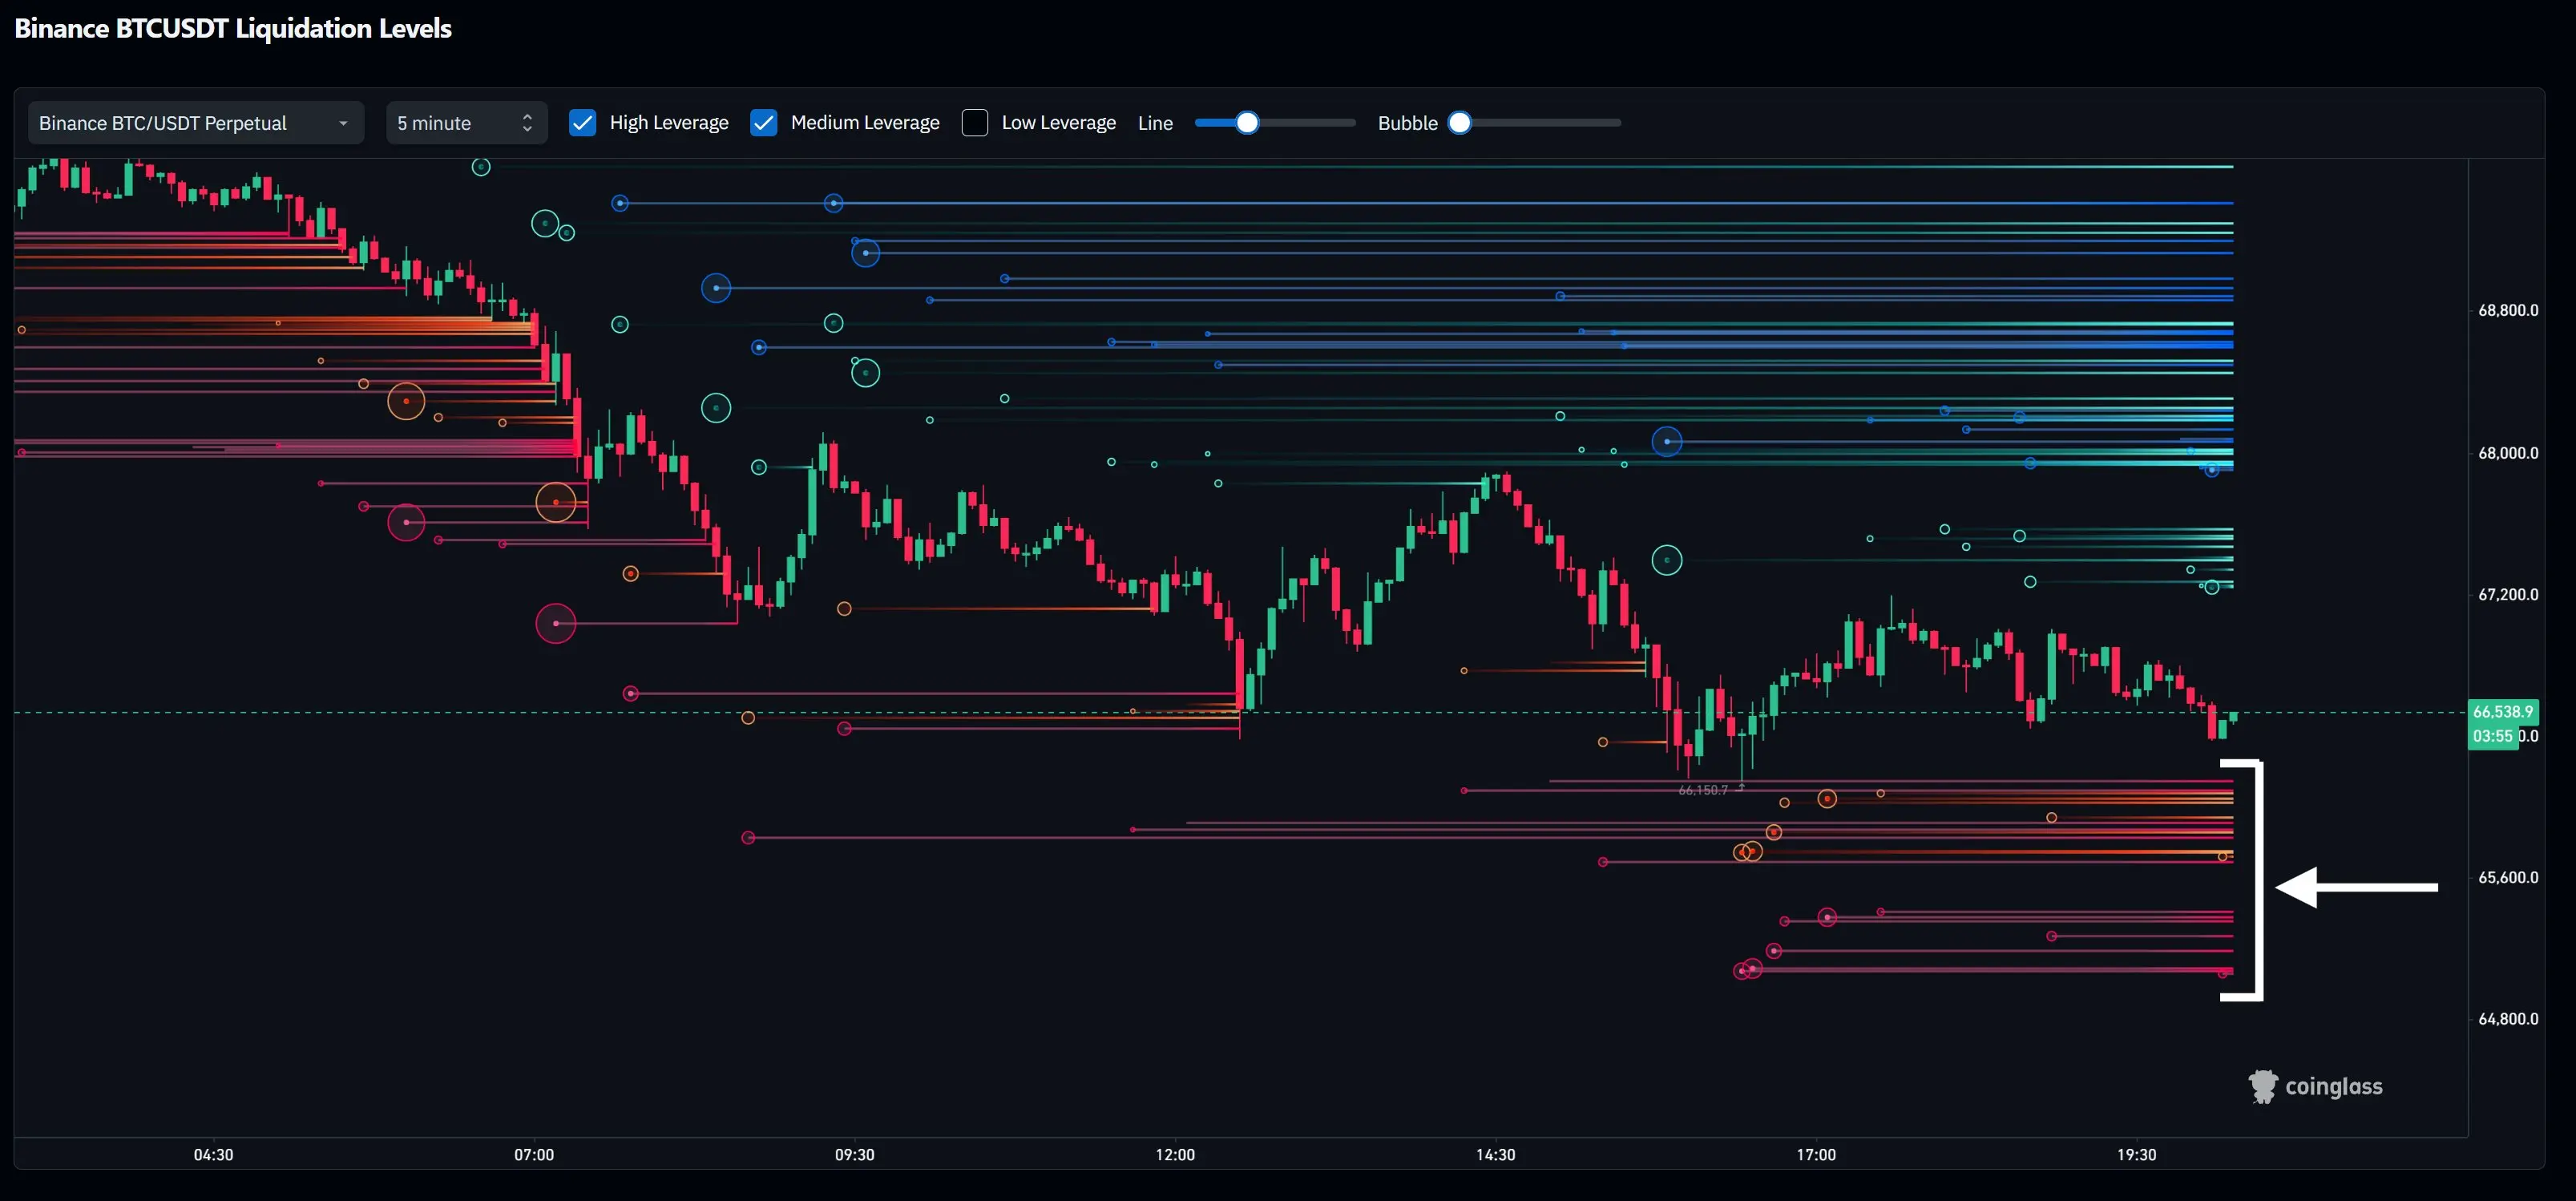Screen dimensions: 2576x1201
Task: Click the Line slider handle
Action: [1247, 123]
